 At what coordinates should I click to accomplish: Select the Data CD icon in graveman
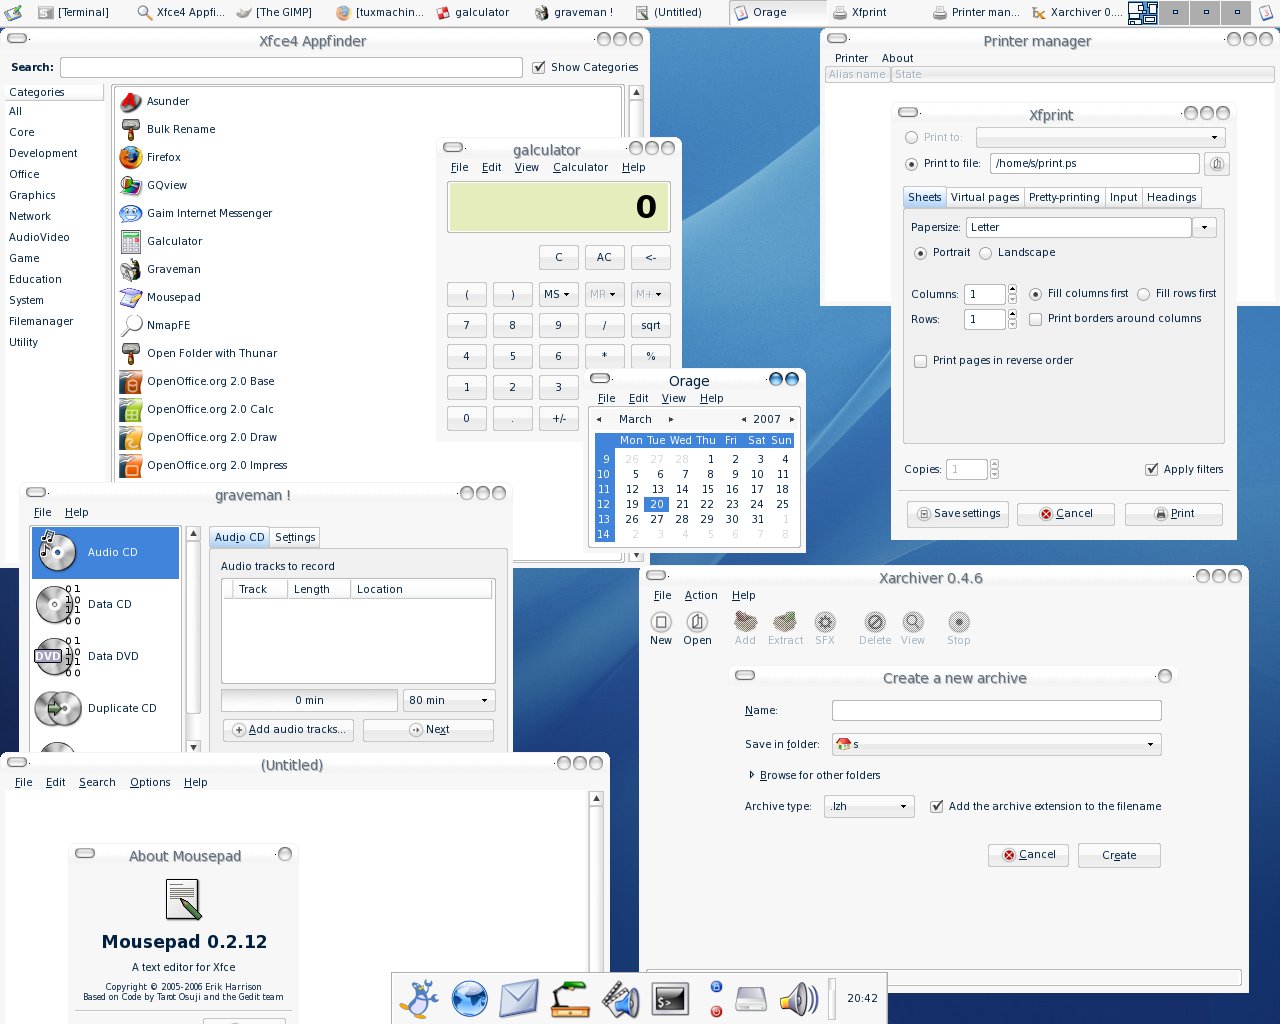(57, 604)
